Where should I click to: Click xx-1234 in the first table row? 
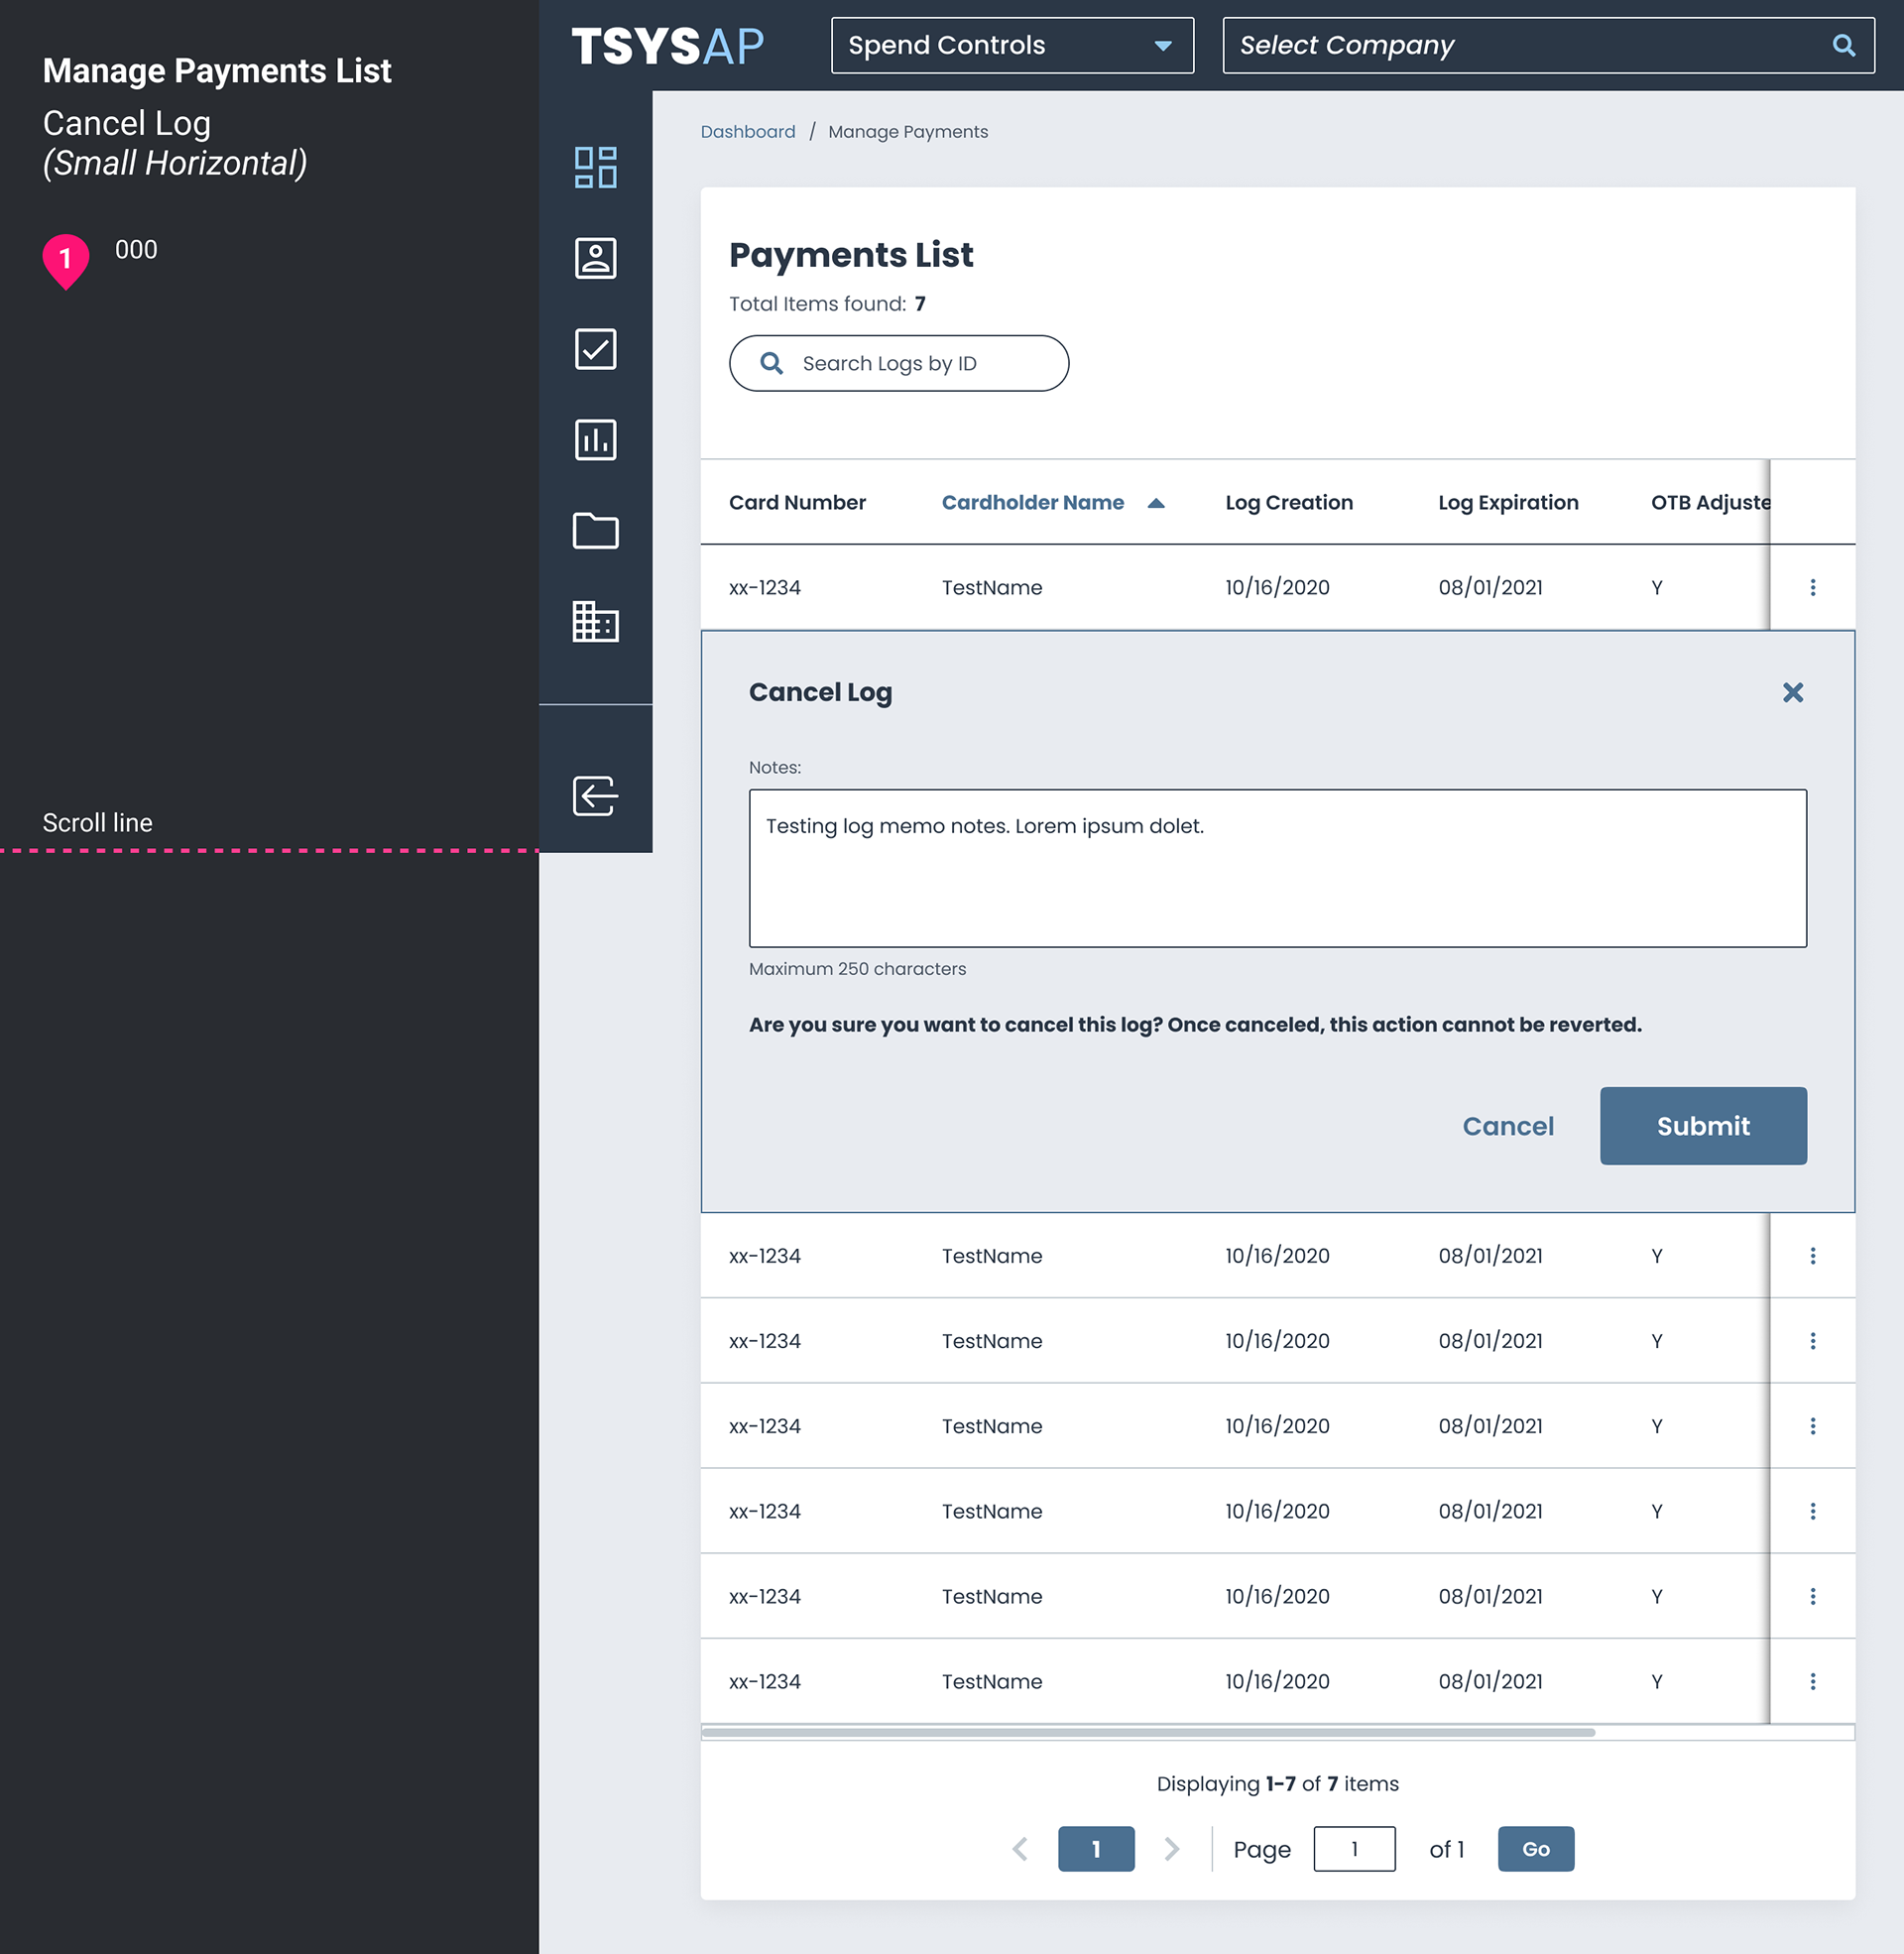click(764, 588)
